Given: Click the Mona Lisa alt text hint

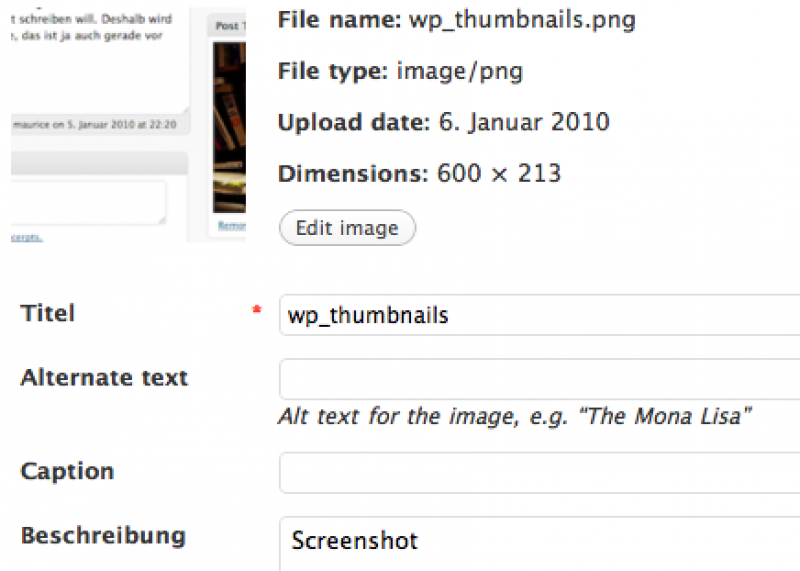Looking at the screenshot, I should (x=515, y=416).
